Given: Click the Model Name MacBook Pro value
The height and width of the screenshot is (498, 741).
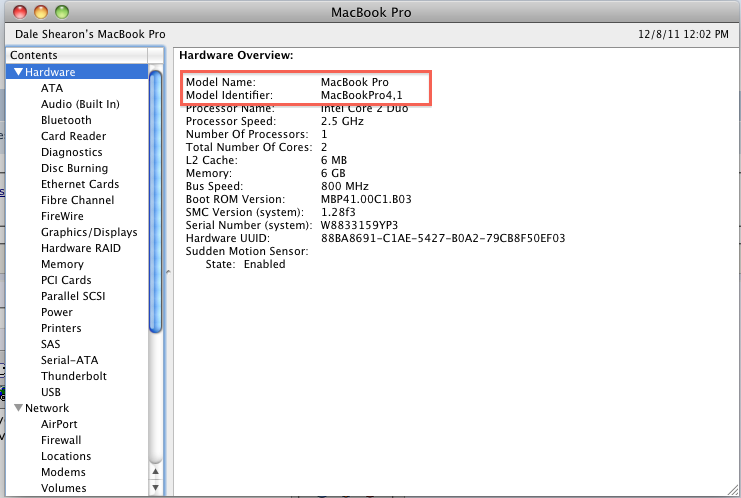Looking at the screenshot, I should [x=354, y=82].
